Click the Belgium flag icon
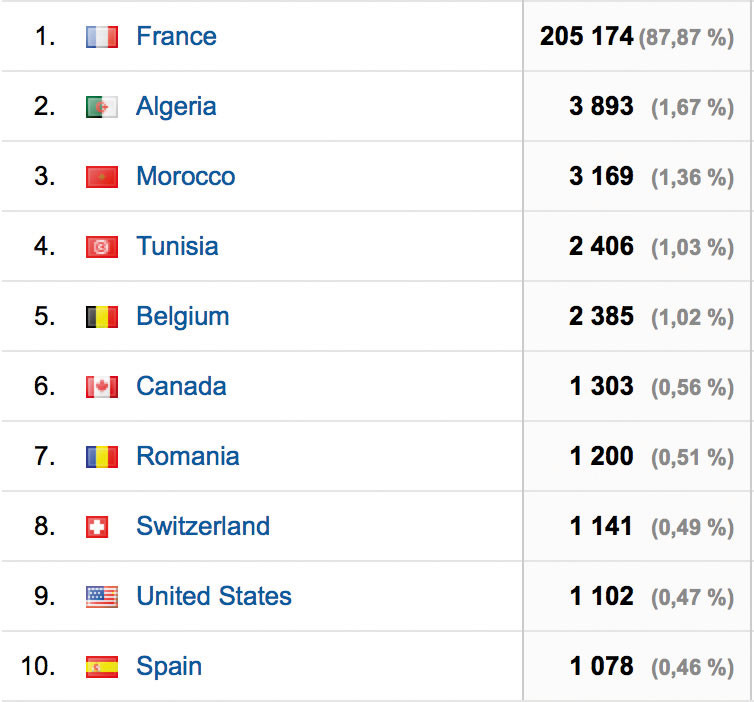754x702 pixels. 102,317
